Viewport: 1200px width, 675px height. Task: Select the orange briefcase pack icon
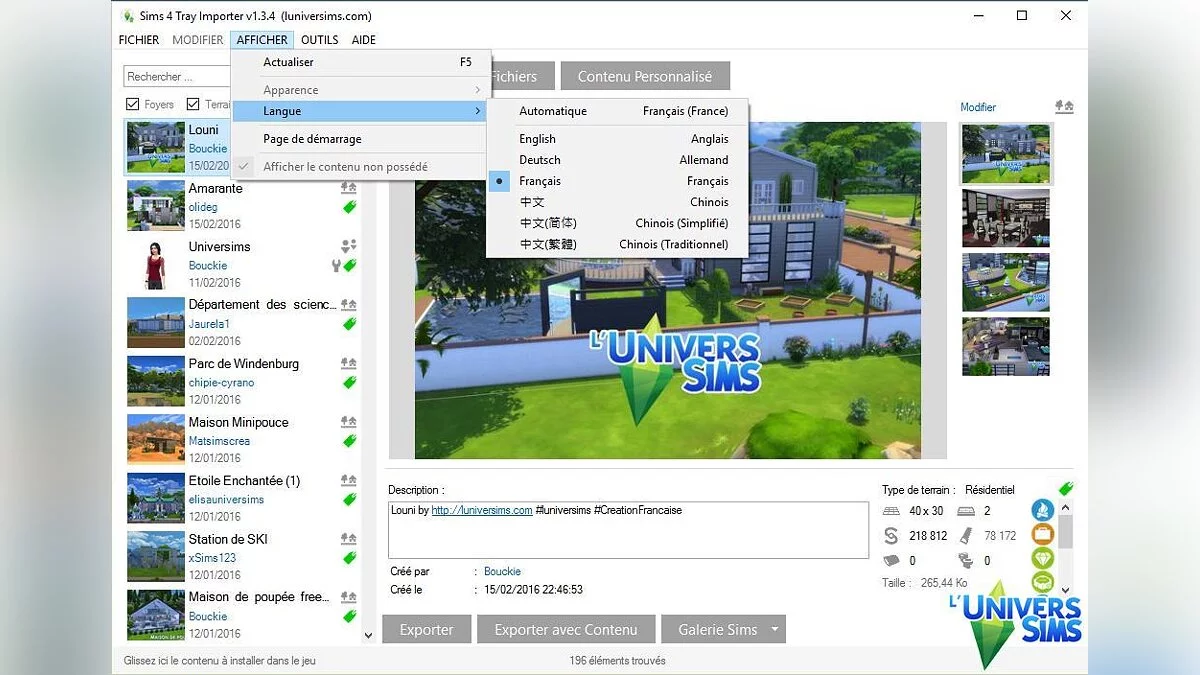click(x=1043, y=533)
